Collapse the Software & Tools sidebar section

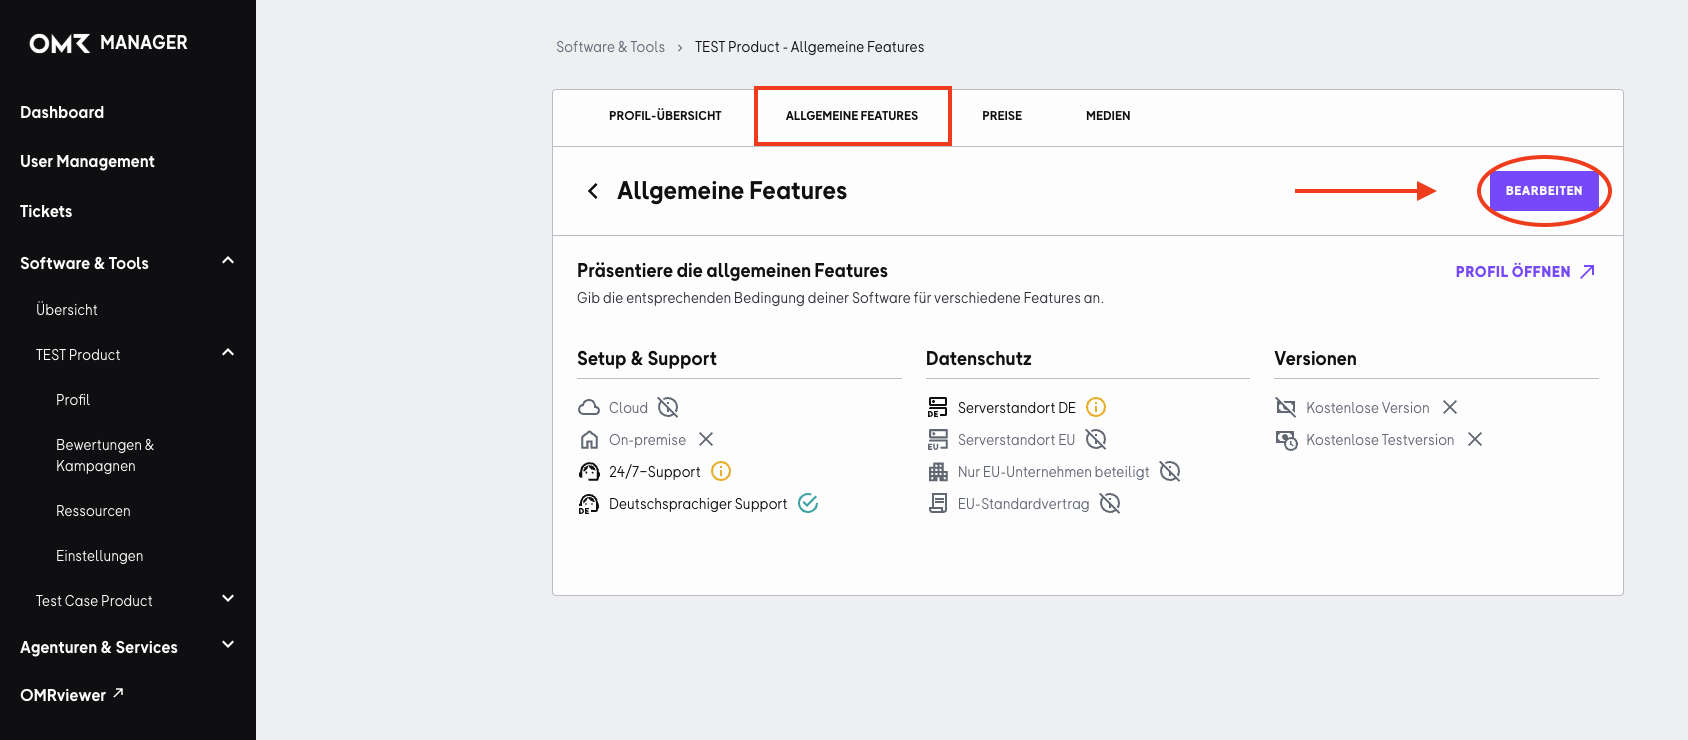[228, 261]
